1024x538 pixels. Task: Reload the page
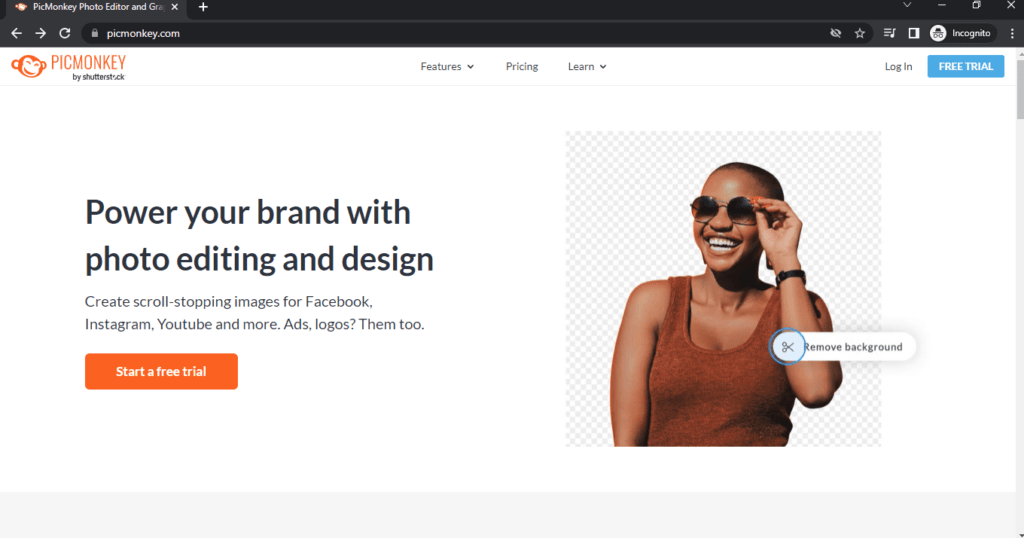pyautogui.click(x=65, y=33)
